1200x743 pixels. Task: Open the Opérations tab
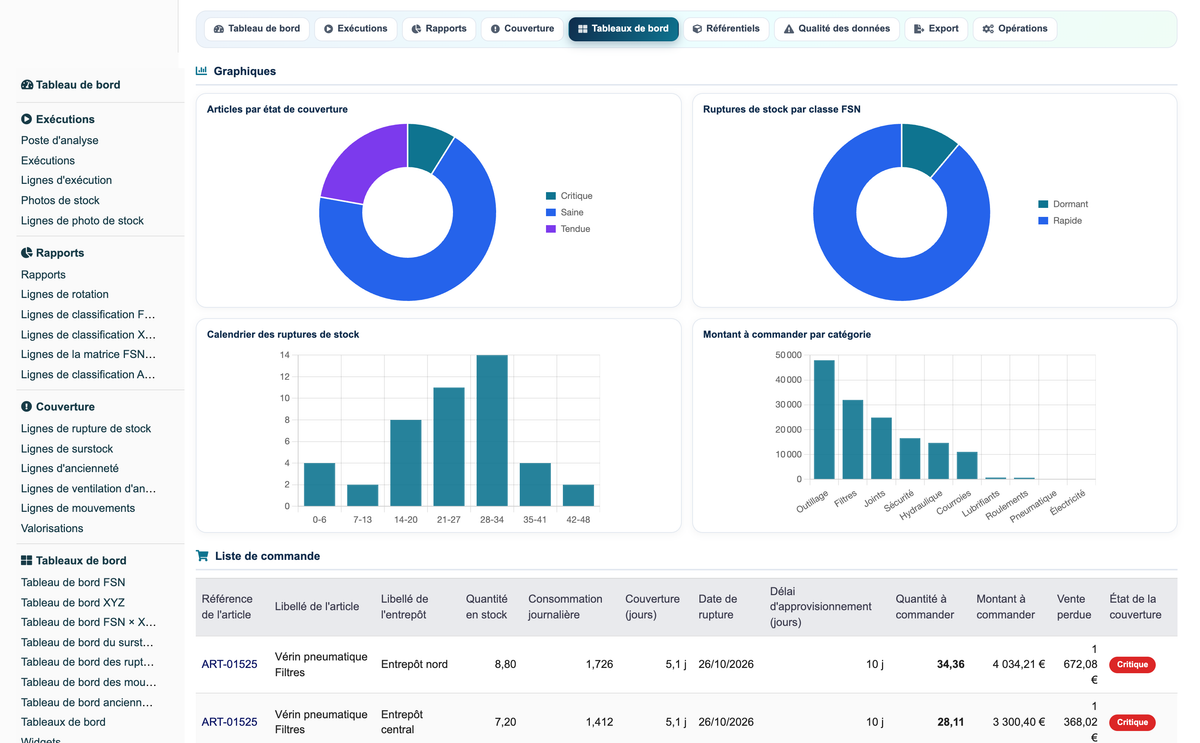coord(1015,29)
